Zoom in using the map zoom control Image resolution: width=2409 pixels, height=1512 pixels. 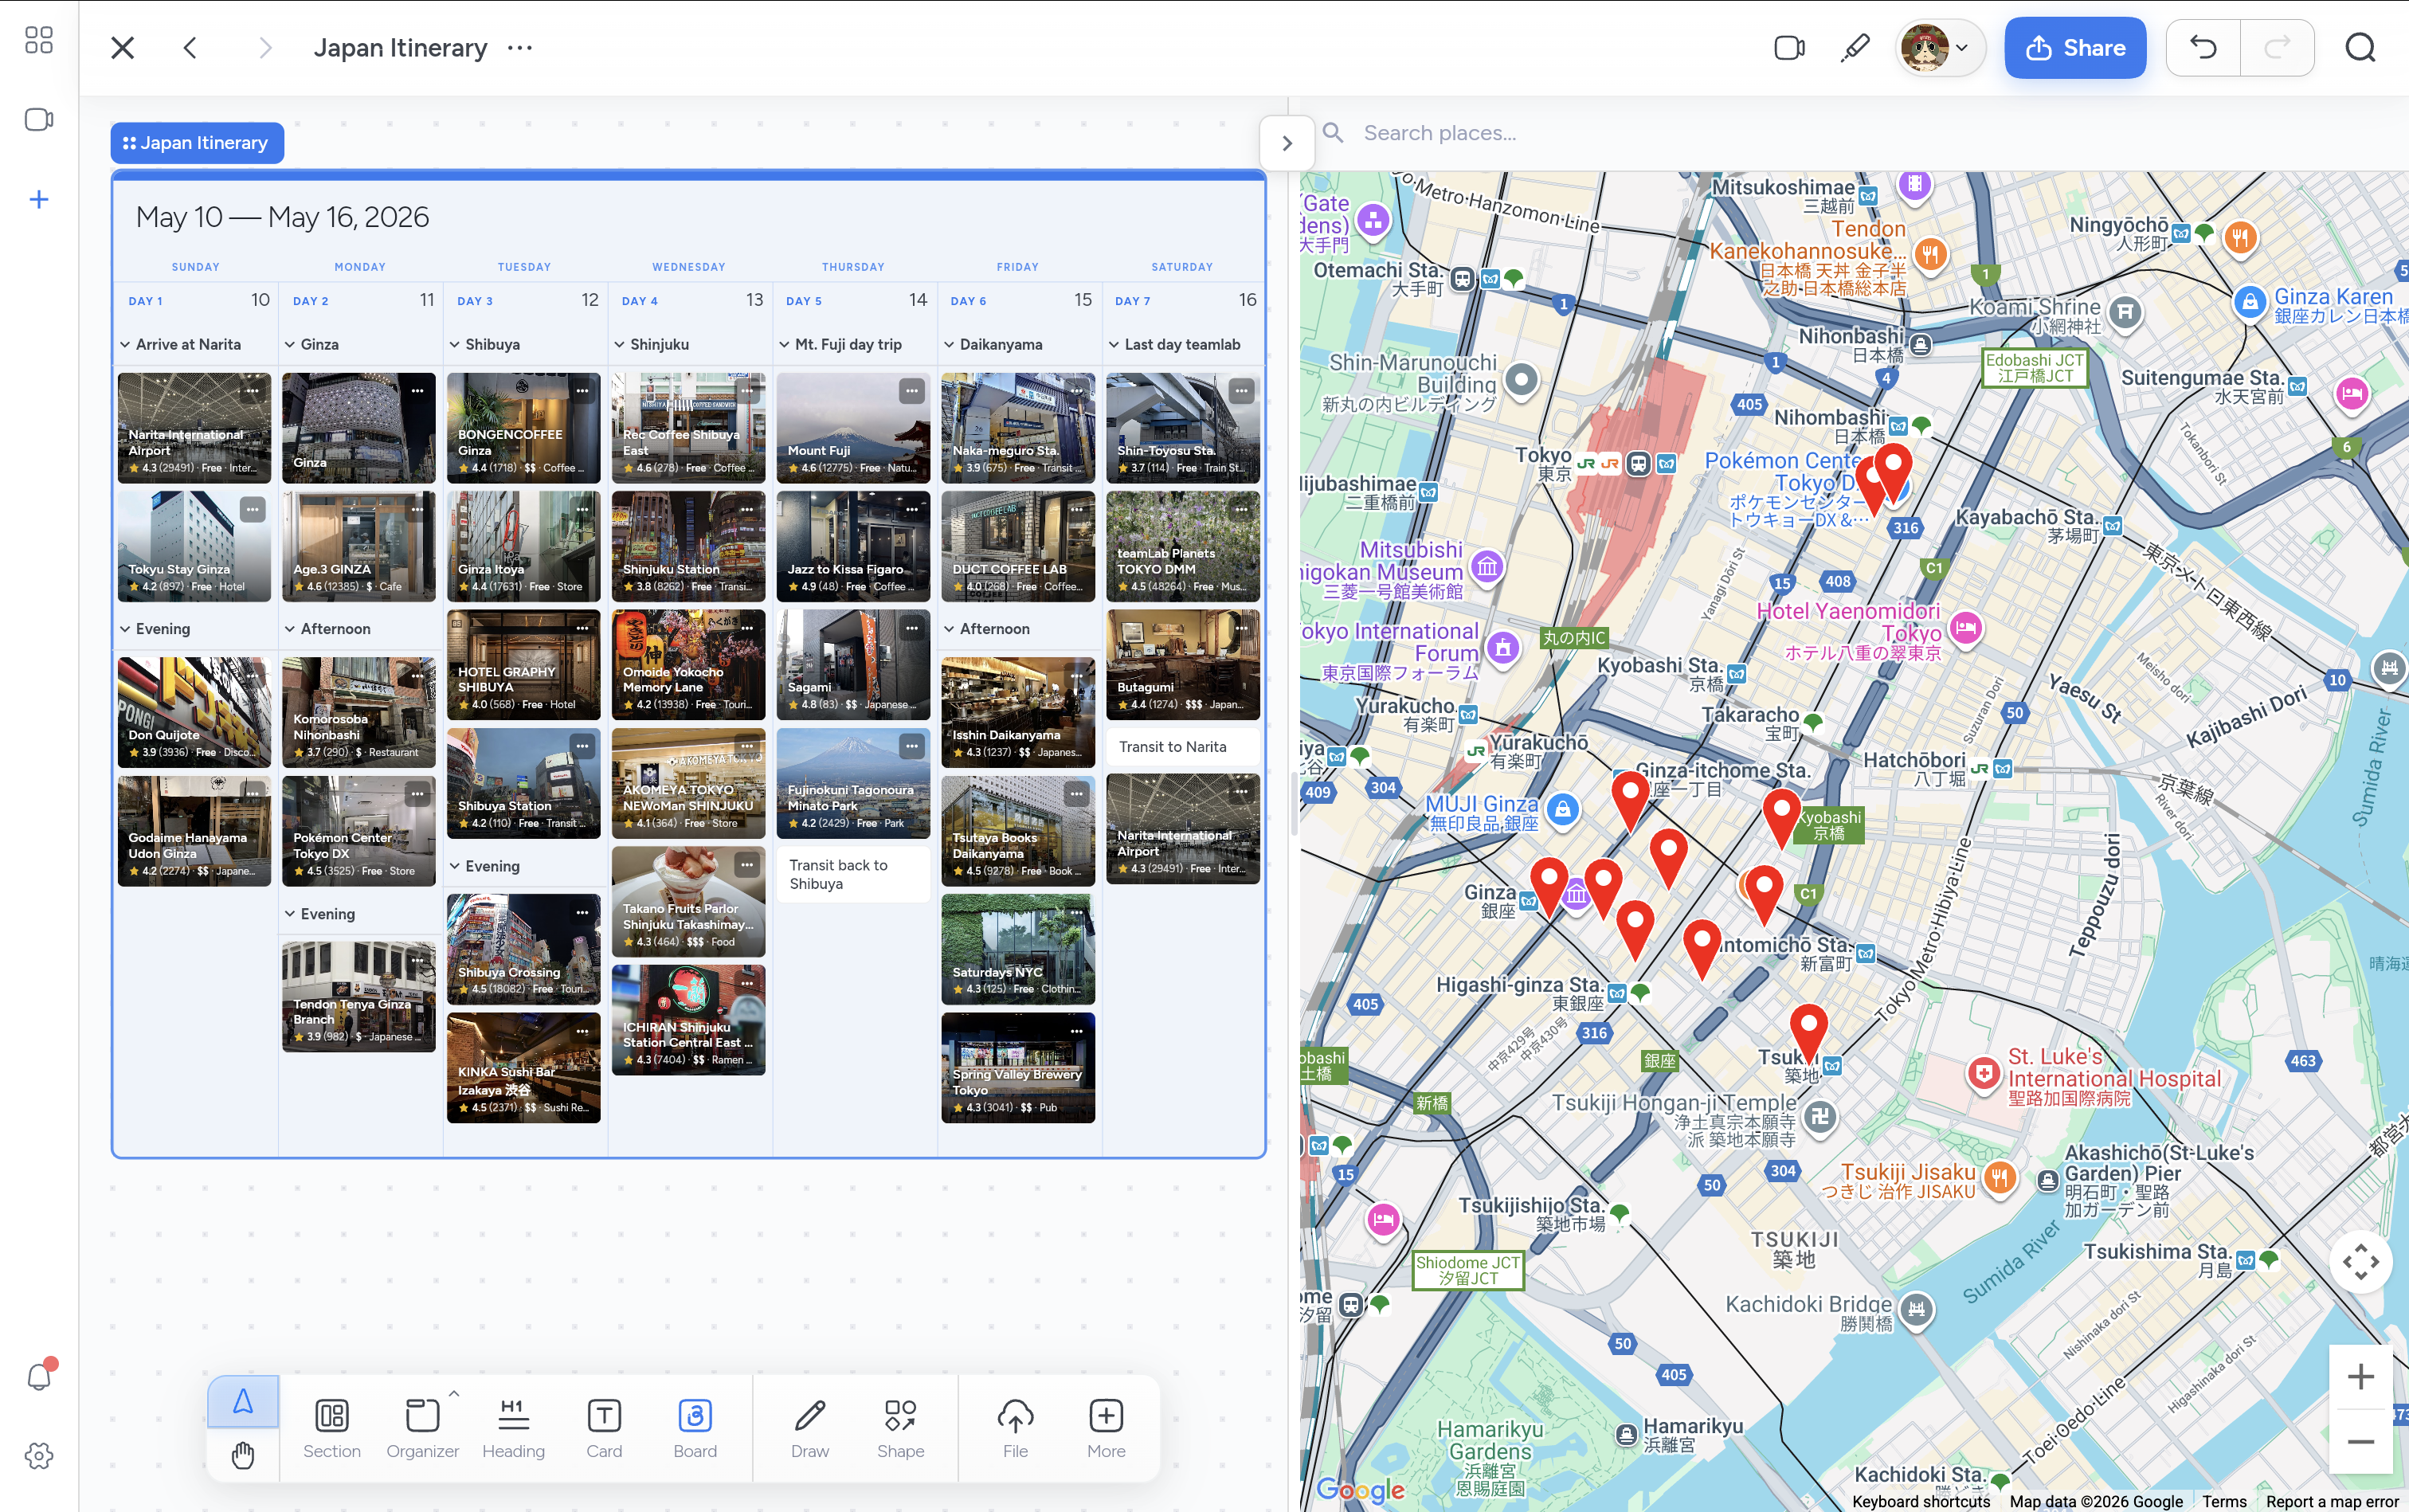2362,1376
